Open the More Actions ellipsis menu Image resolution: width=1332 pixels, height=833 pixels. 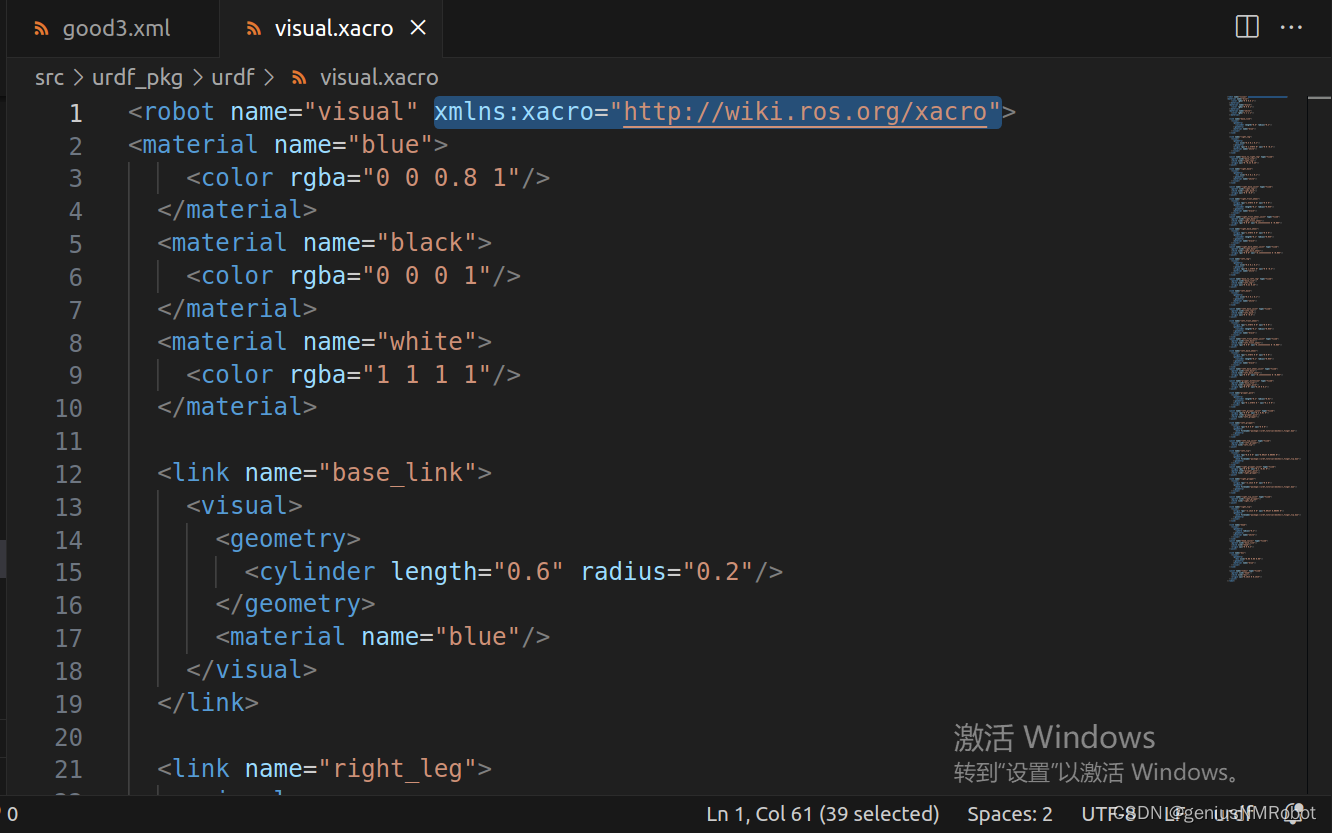click(1291, 27)
